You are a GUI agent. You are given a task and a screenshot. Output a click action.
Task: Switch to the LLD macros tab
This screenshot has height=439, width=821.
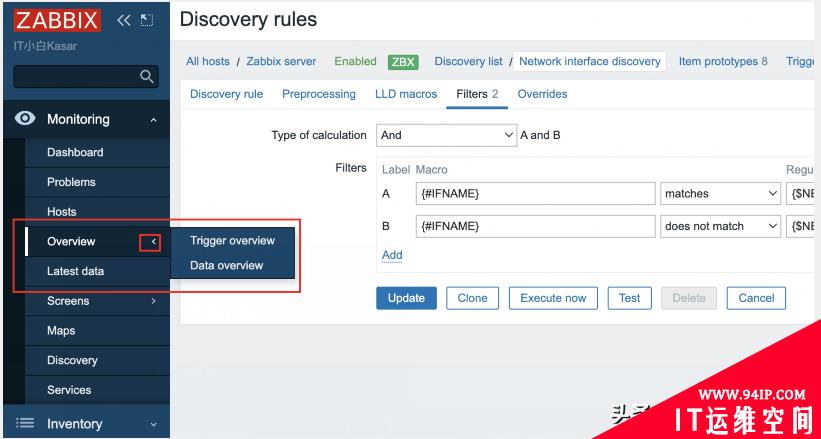pos(406,94)
